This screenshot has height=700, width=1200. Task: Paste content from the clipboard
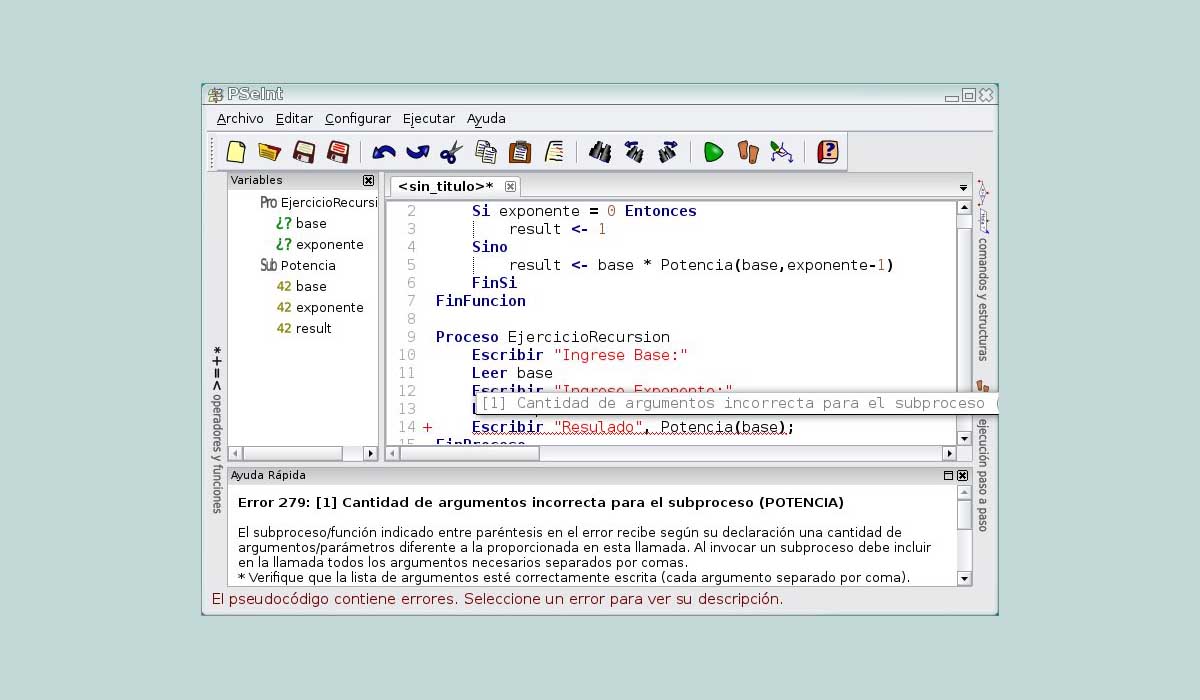click(520, 151)
